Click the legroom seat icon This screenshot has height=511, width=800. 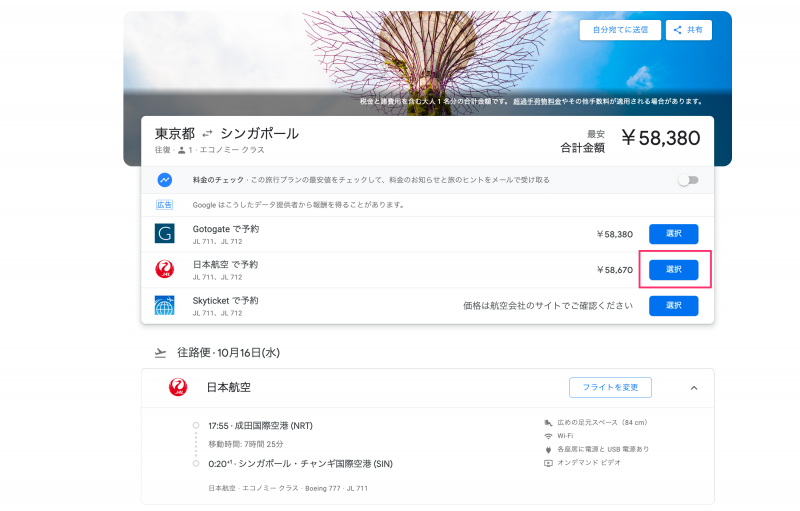pos(548,423)
